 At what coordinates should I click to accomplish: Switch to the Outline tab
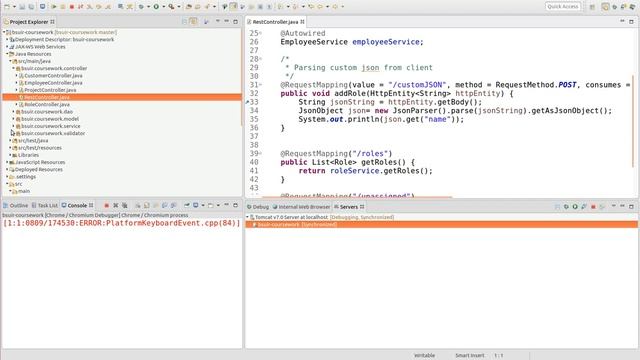(x=16, y=205)
